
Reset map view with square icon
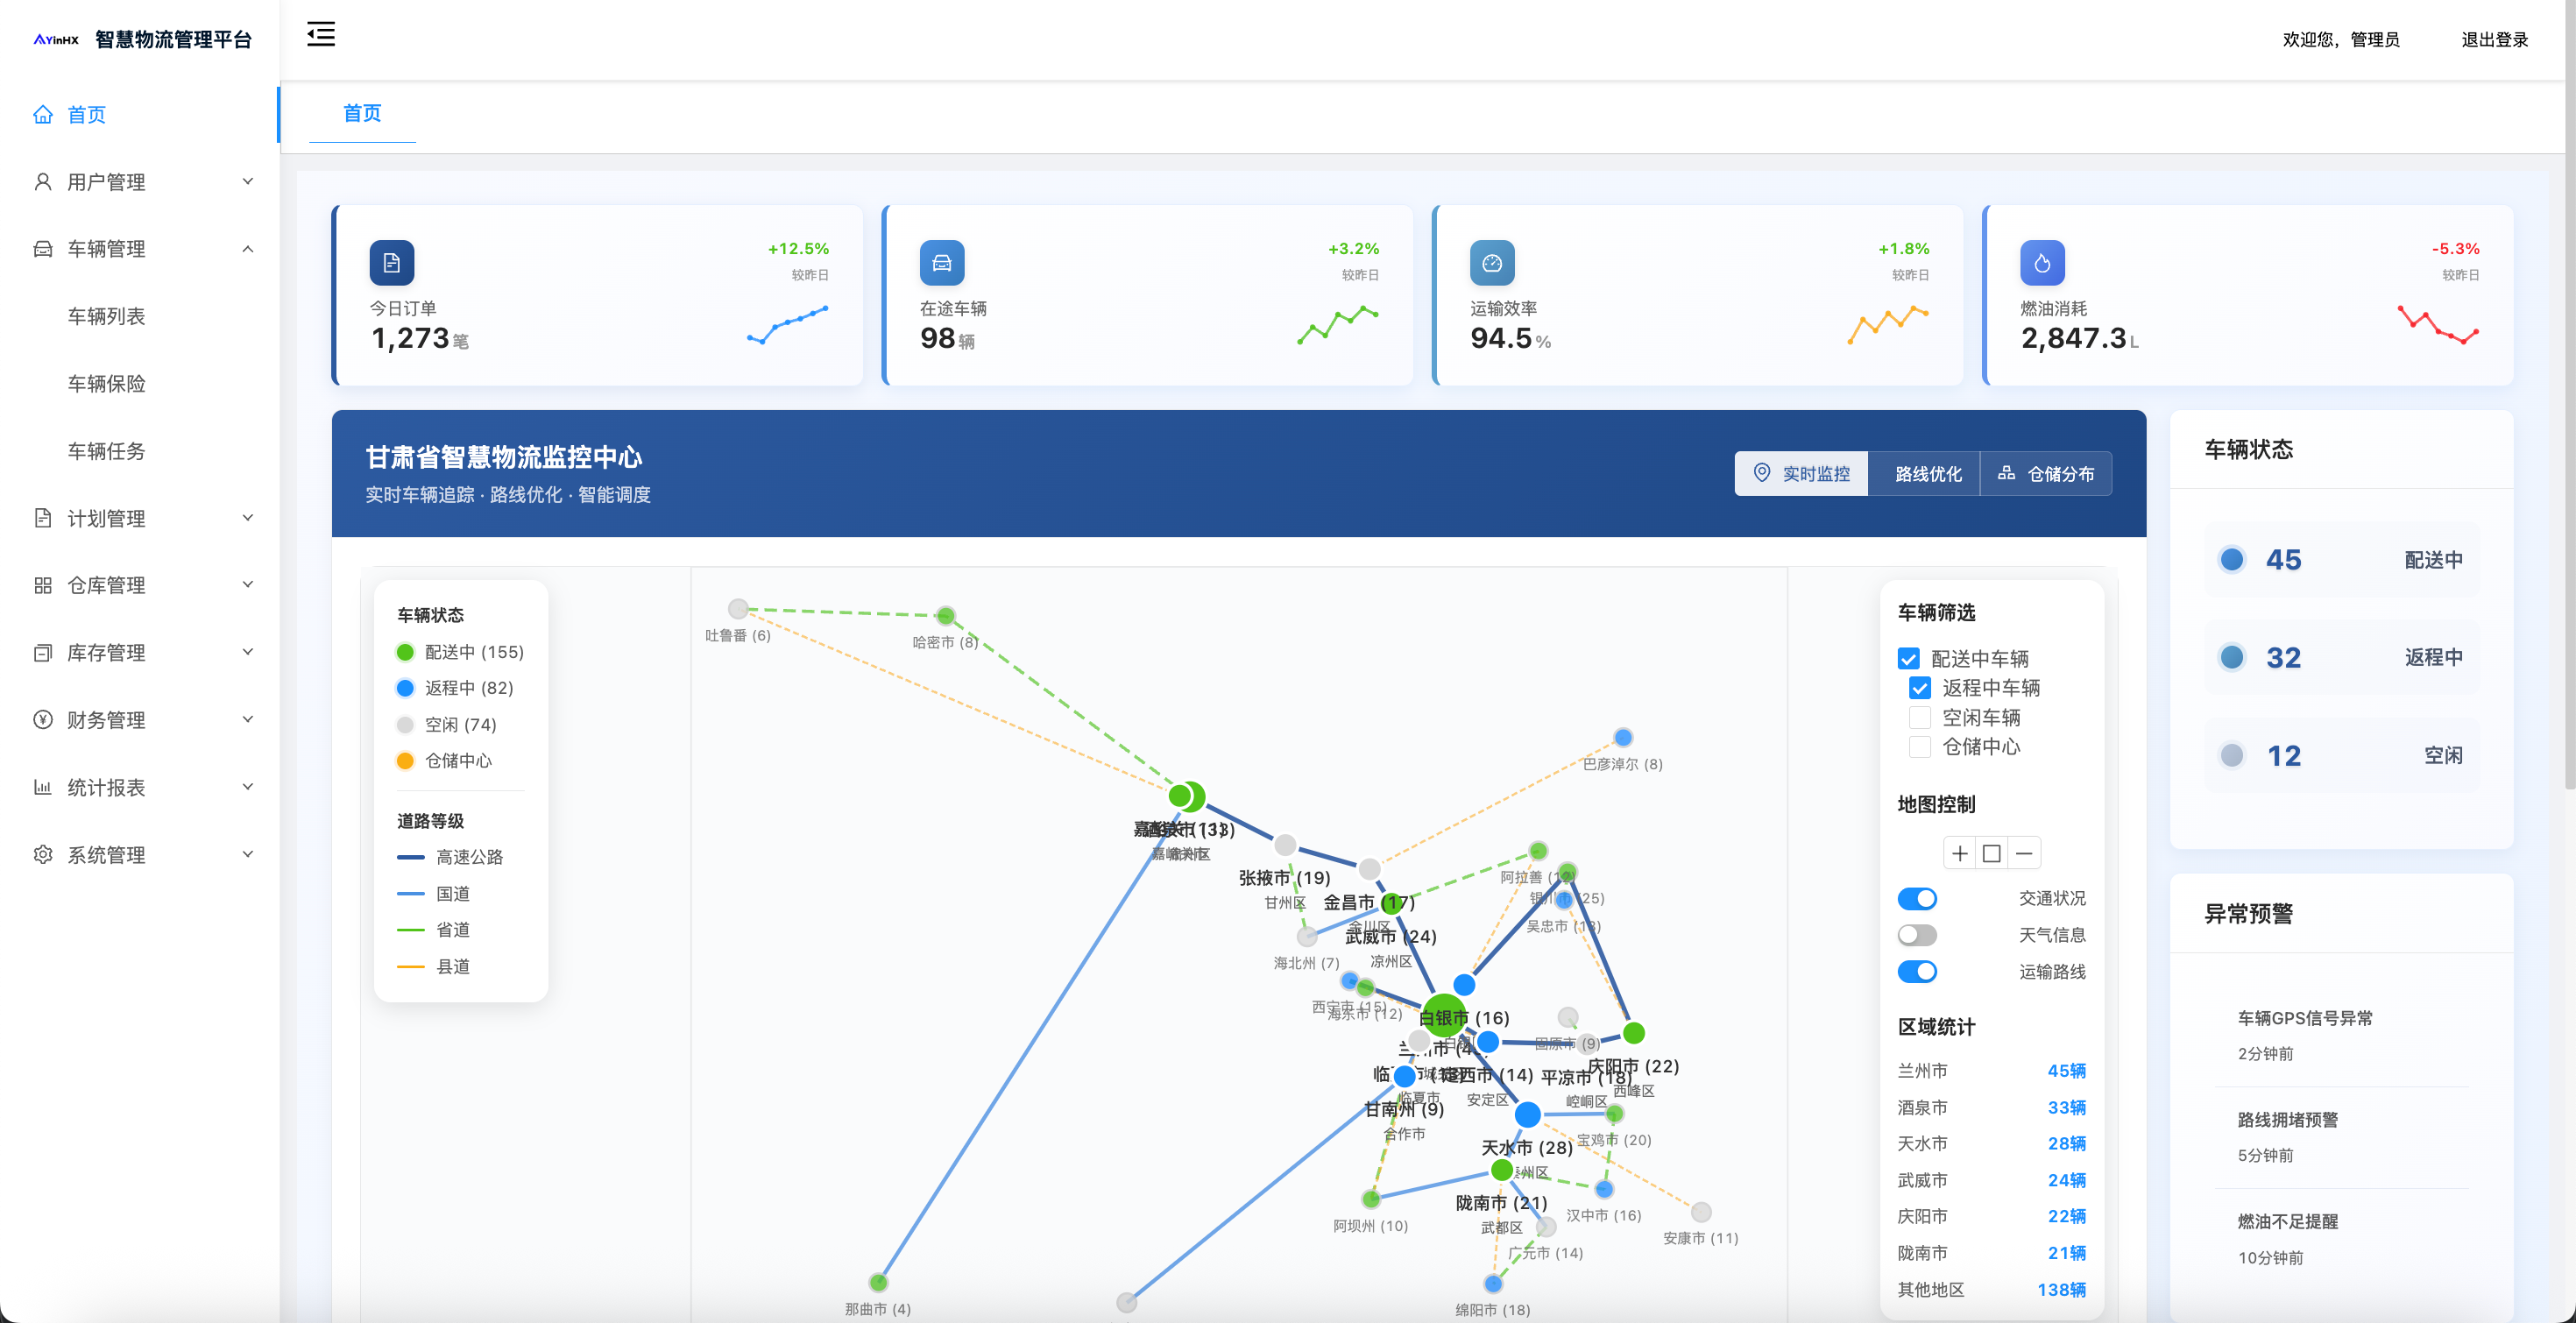pos(1991,853)
